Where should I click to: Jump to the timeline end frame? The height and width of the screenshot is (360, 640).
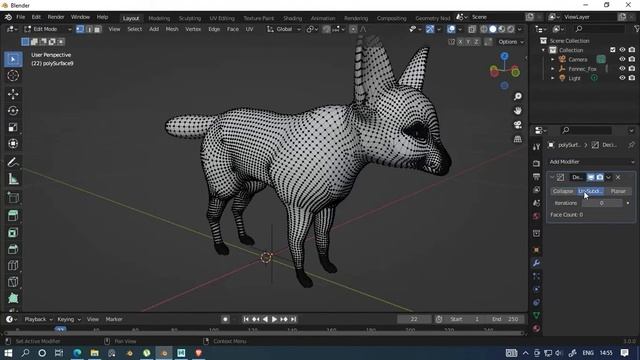coord(293,320)
